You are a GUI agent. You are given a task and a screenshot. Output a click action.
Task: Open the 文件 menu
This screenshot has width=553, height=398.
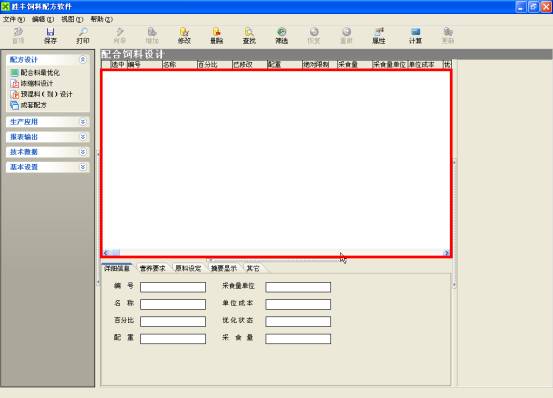pyautogui.click(x=14, y=19)
